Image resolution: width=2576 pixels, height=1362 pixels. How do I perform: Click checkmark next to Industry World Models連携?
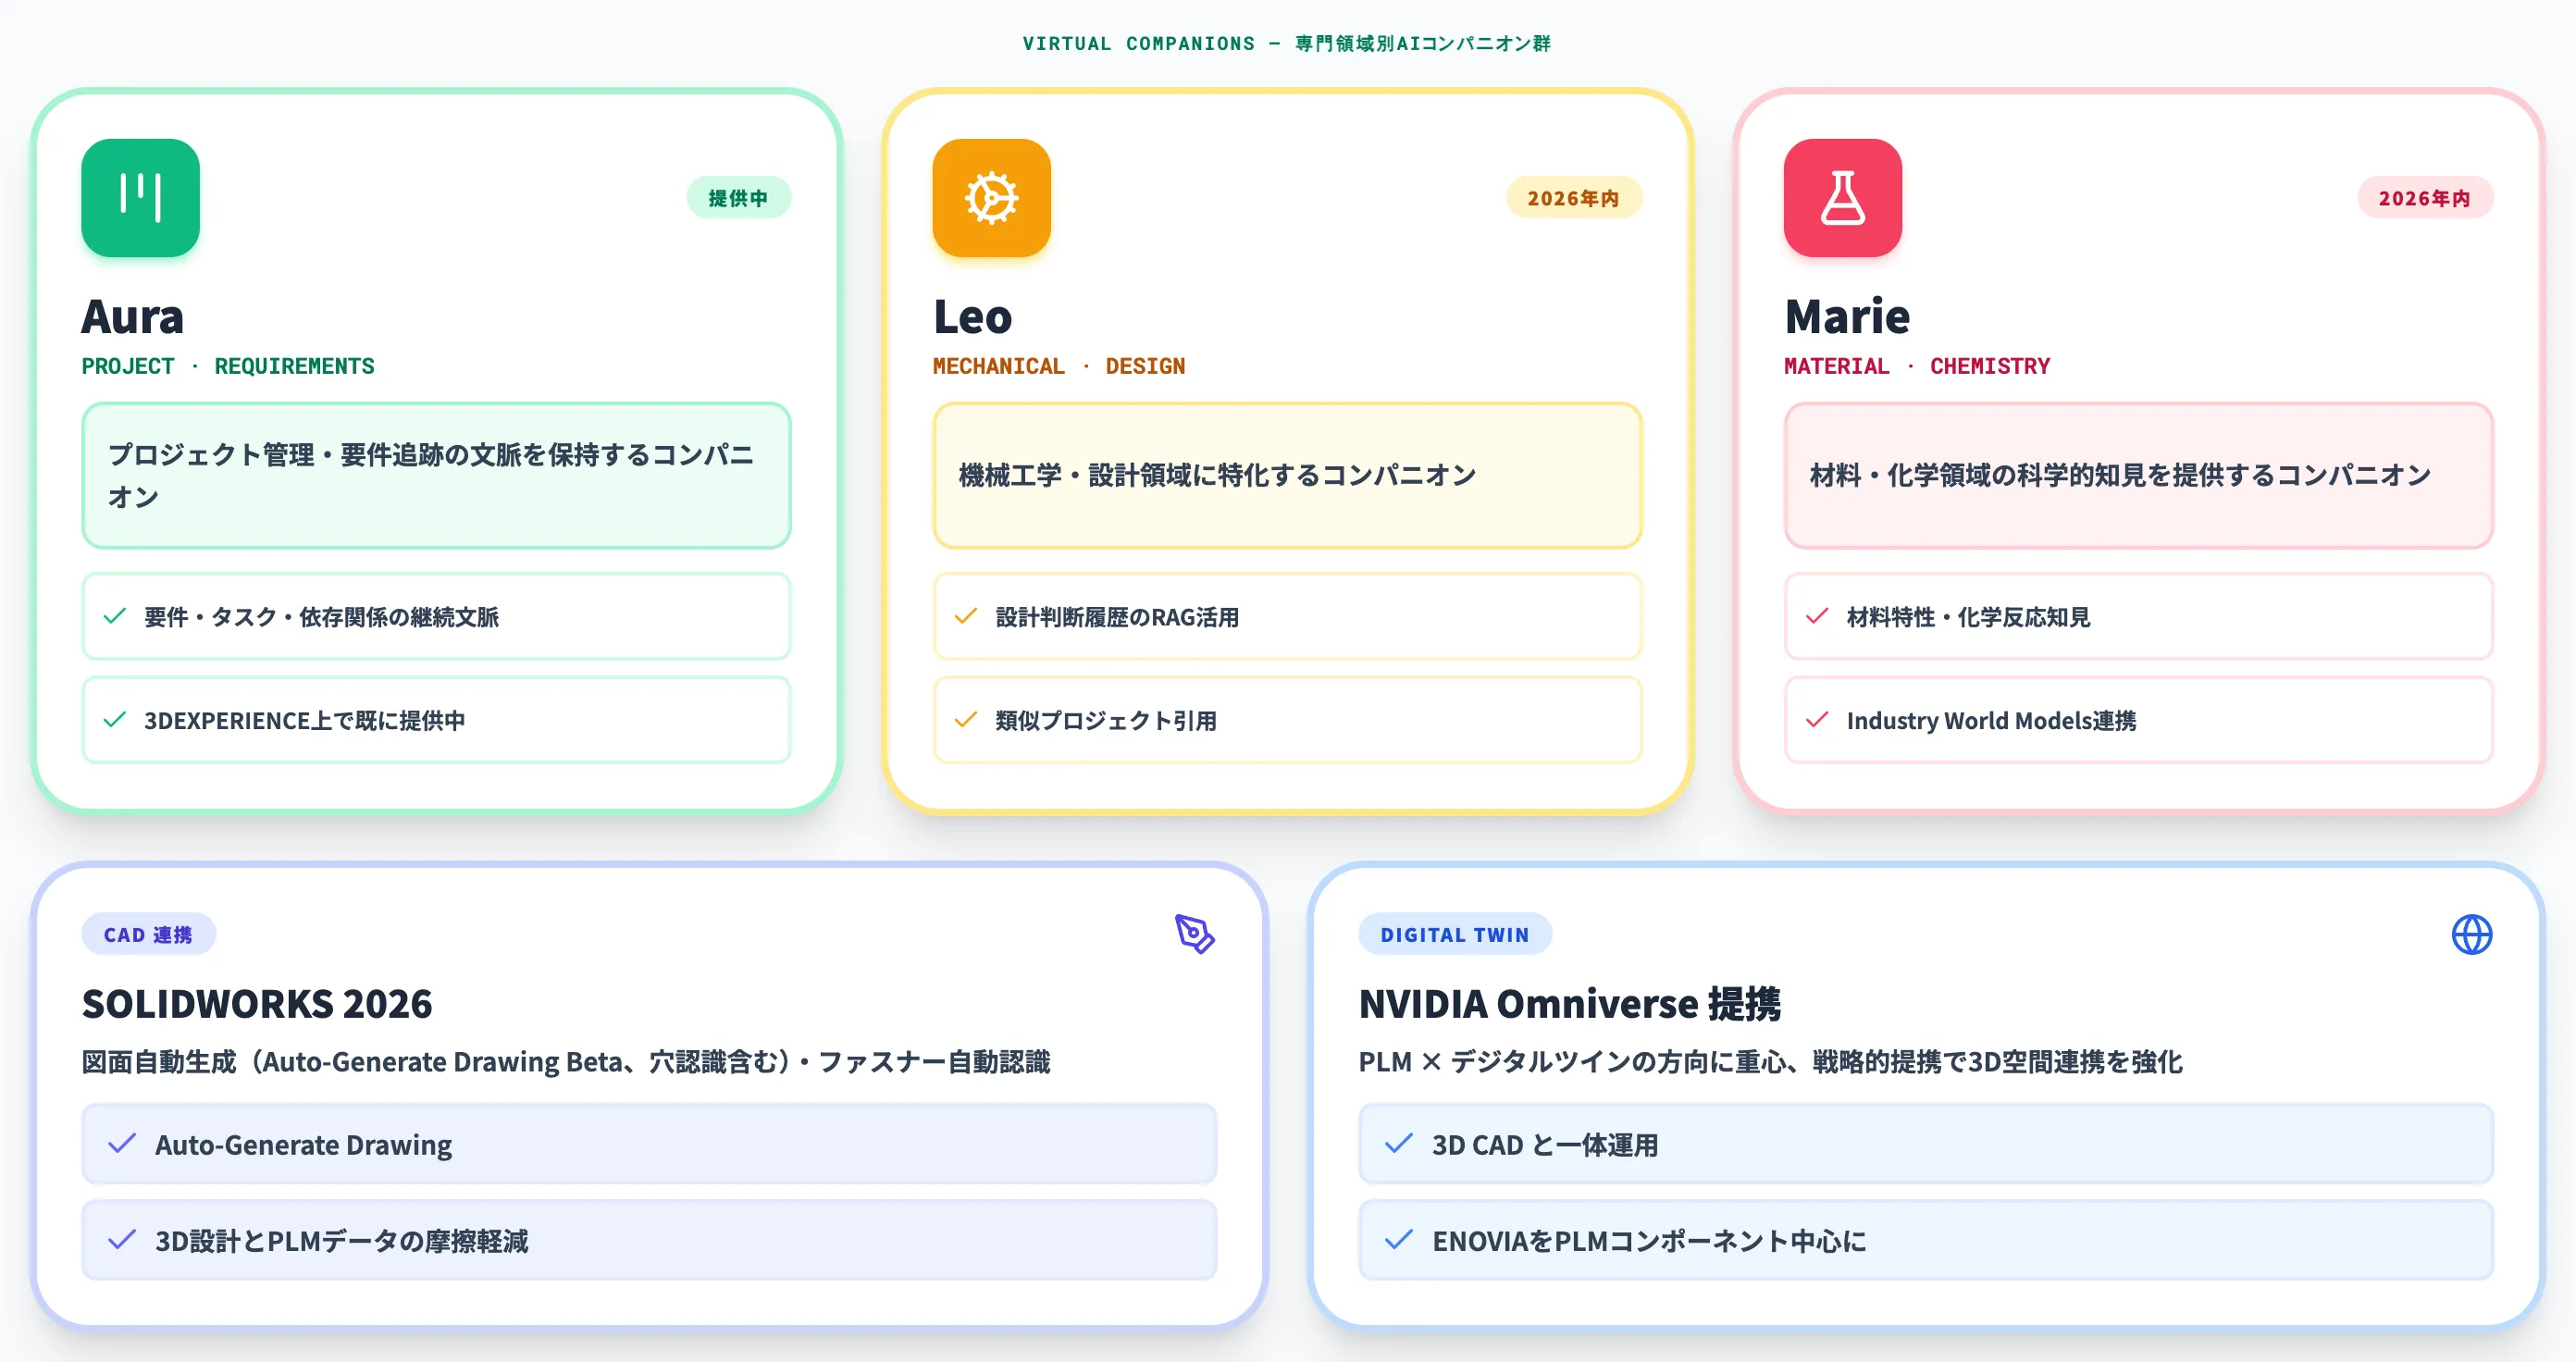point(1817,720)
